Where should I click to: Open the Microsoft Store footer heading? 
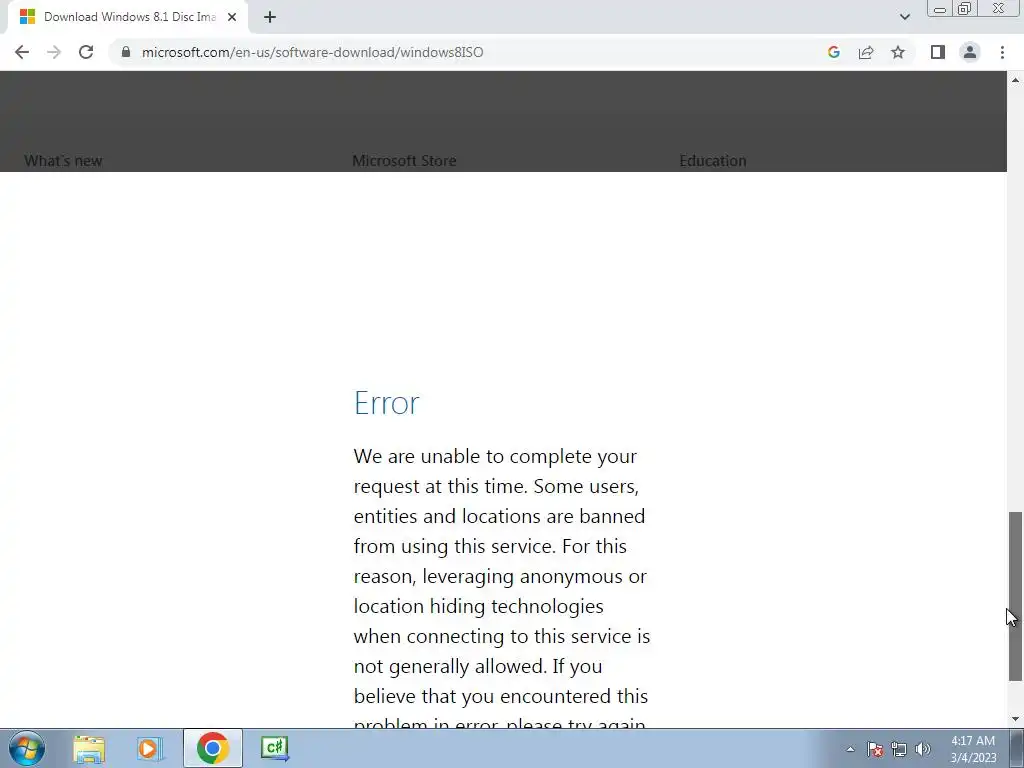coord(404,161)
